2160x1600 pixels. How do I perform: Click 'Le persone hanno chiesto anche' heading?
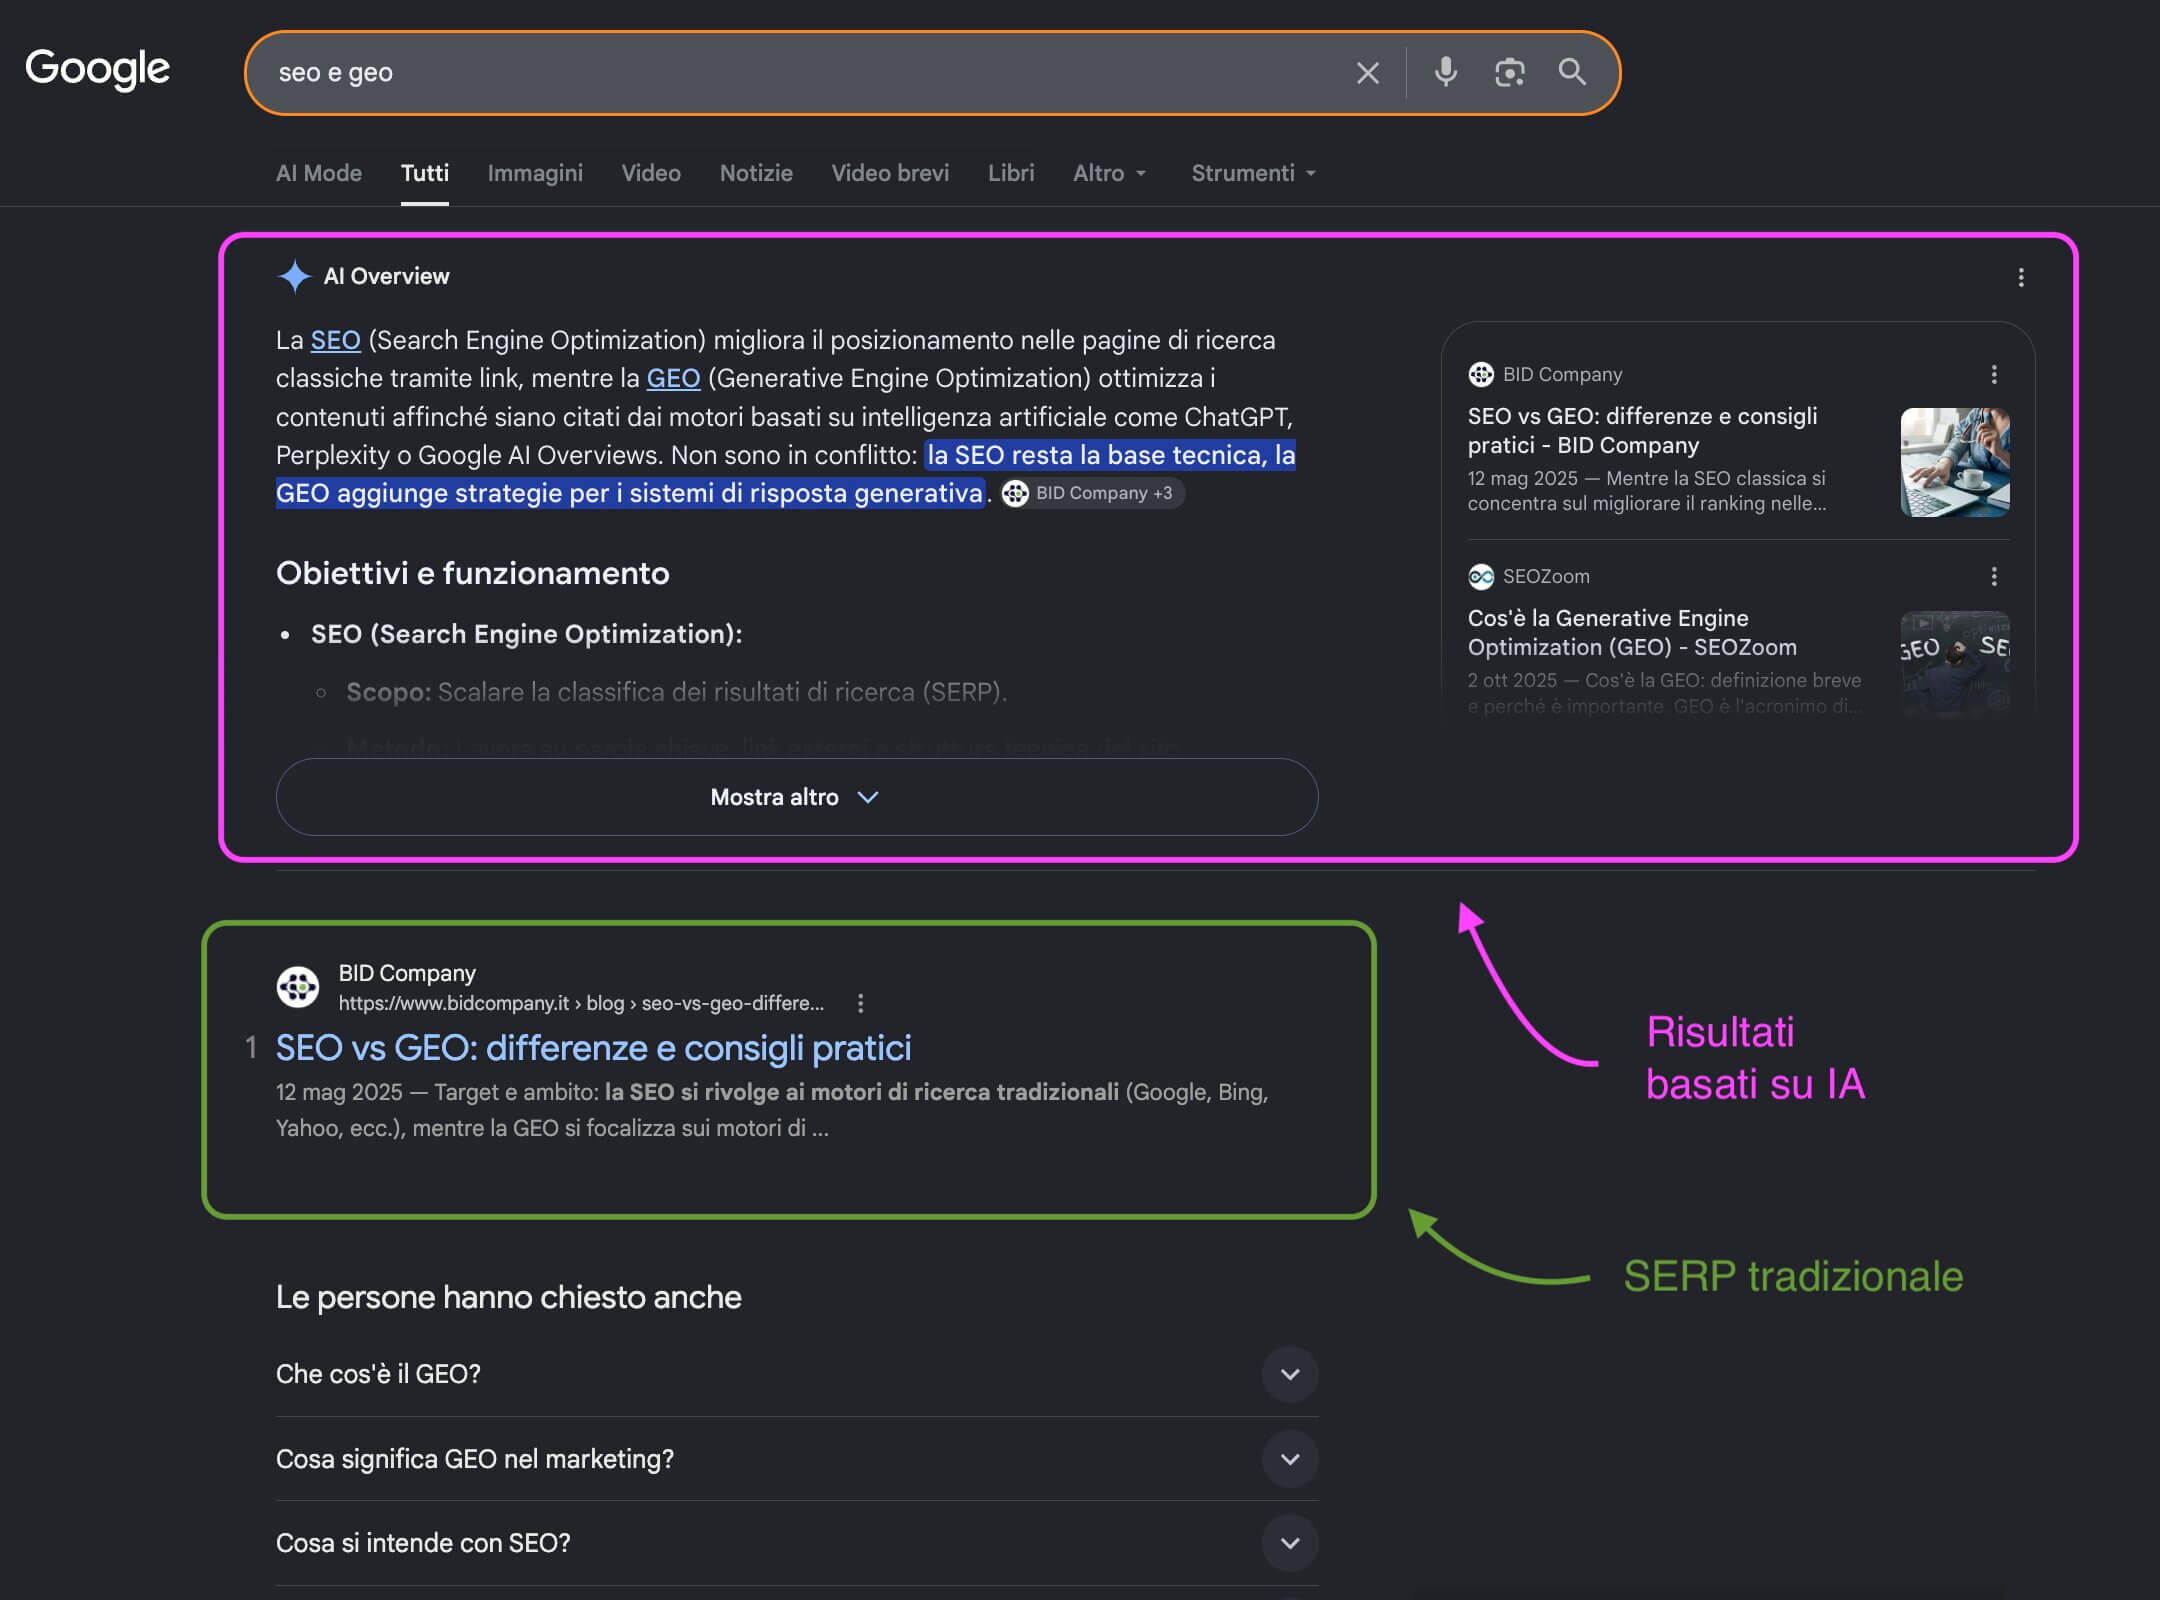508,1297
